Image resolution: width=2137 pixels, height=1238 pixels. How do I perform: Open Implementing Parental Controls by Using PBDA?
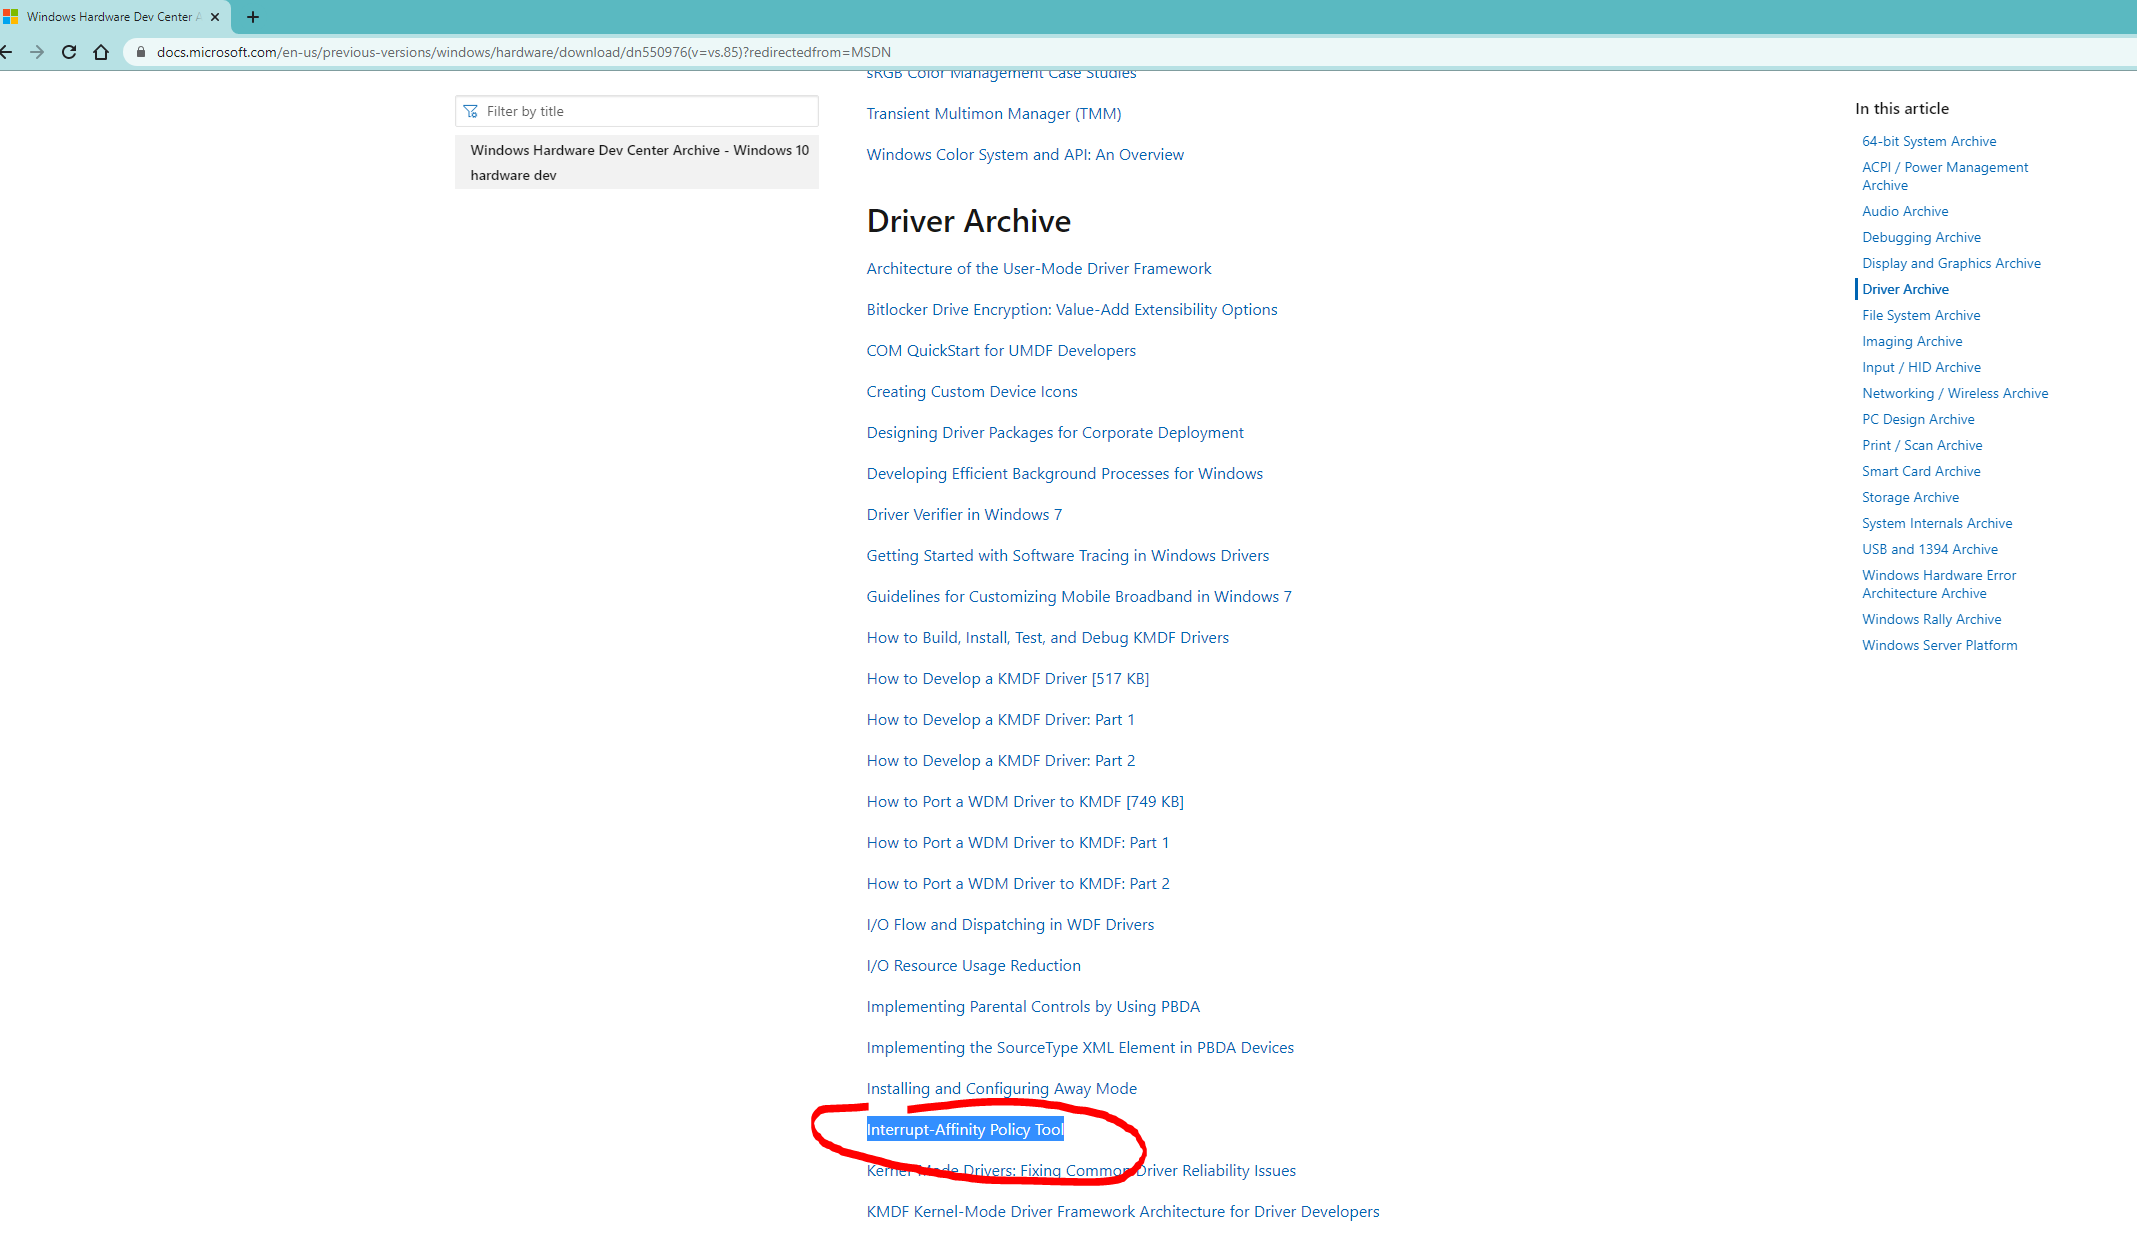(x=1033, y=1007)
